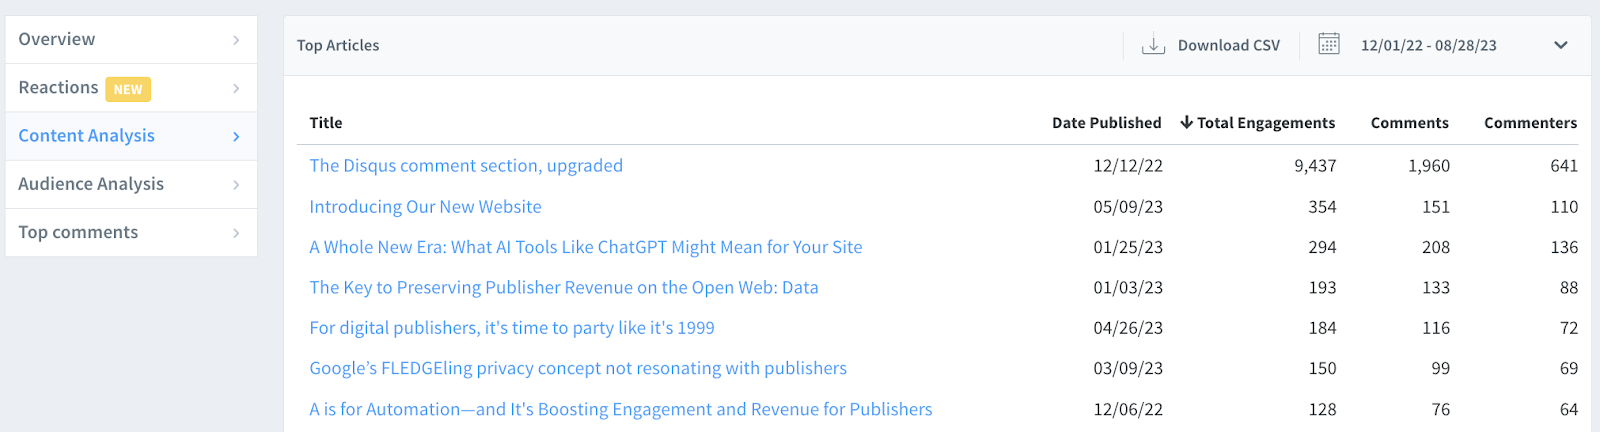Click the NEW badge next to Reactions
Image resolution: width=1600 pixels, height=432 pixels.
[128, 89]
